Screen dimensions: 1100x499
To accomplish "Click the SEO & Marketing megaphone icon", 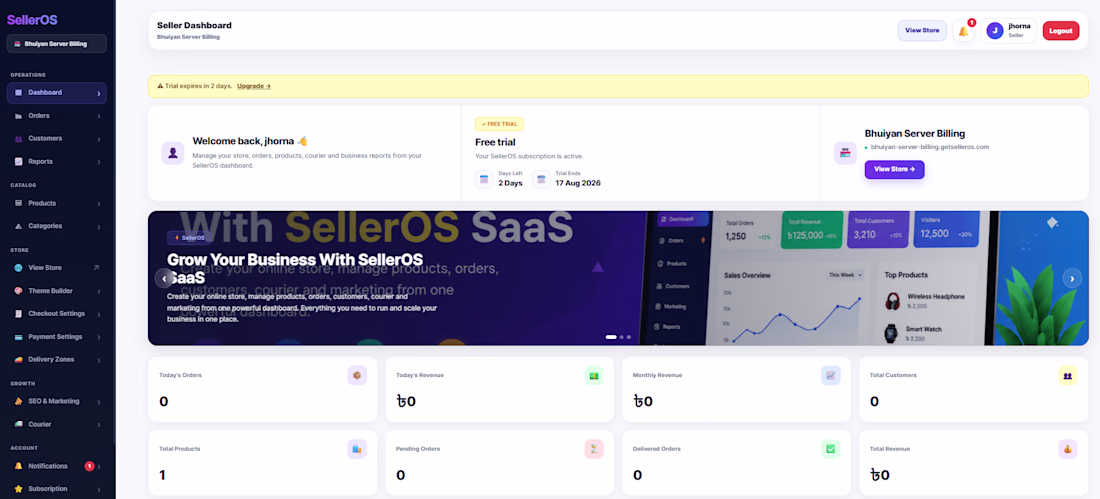I will pos(18,401).
